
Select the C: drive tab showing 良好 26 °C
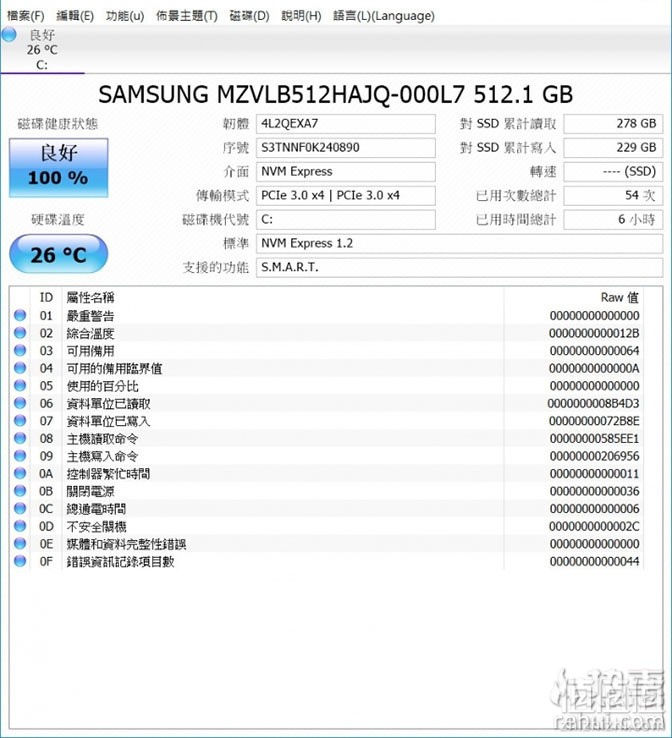[x=42, y=49]
